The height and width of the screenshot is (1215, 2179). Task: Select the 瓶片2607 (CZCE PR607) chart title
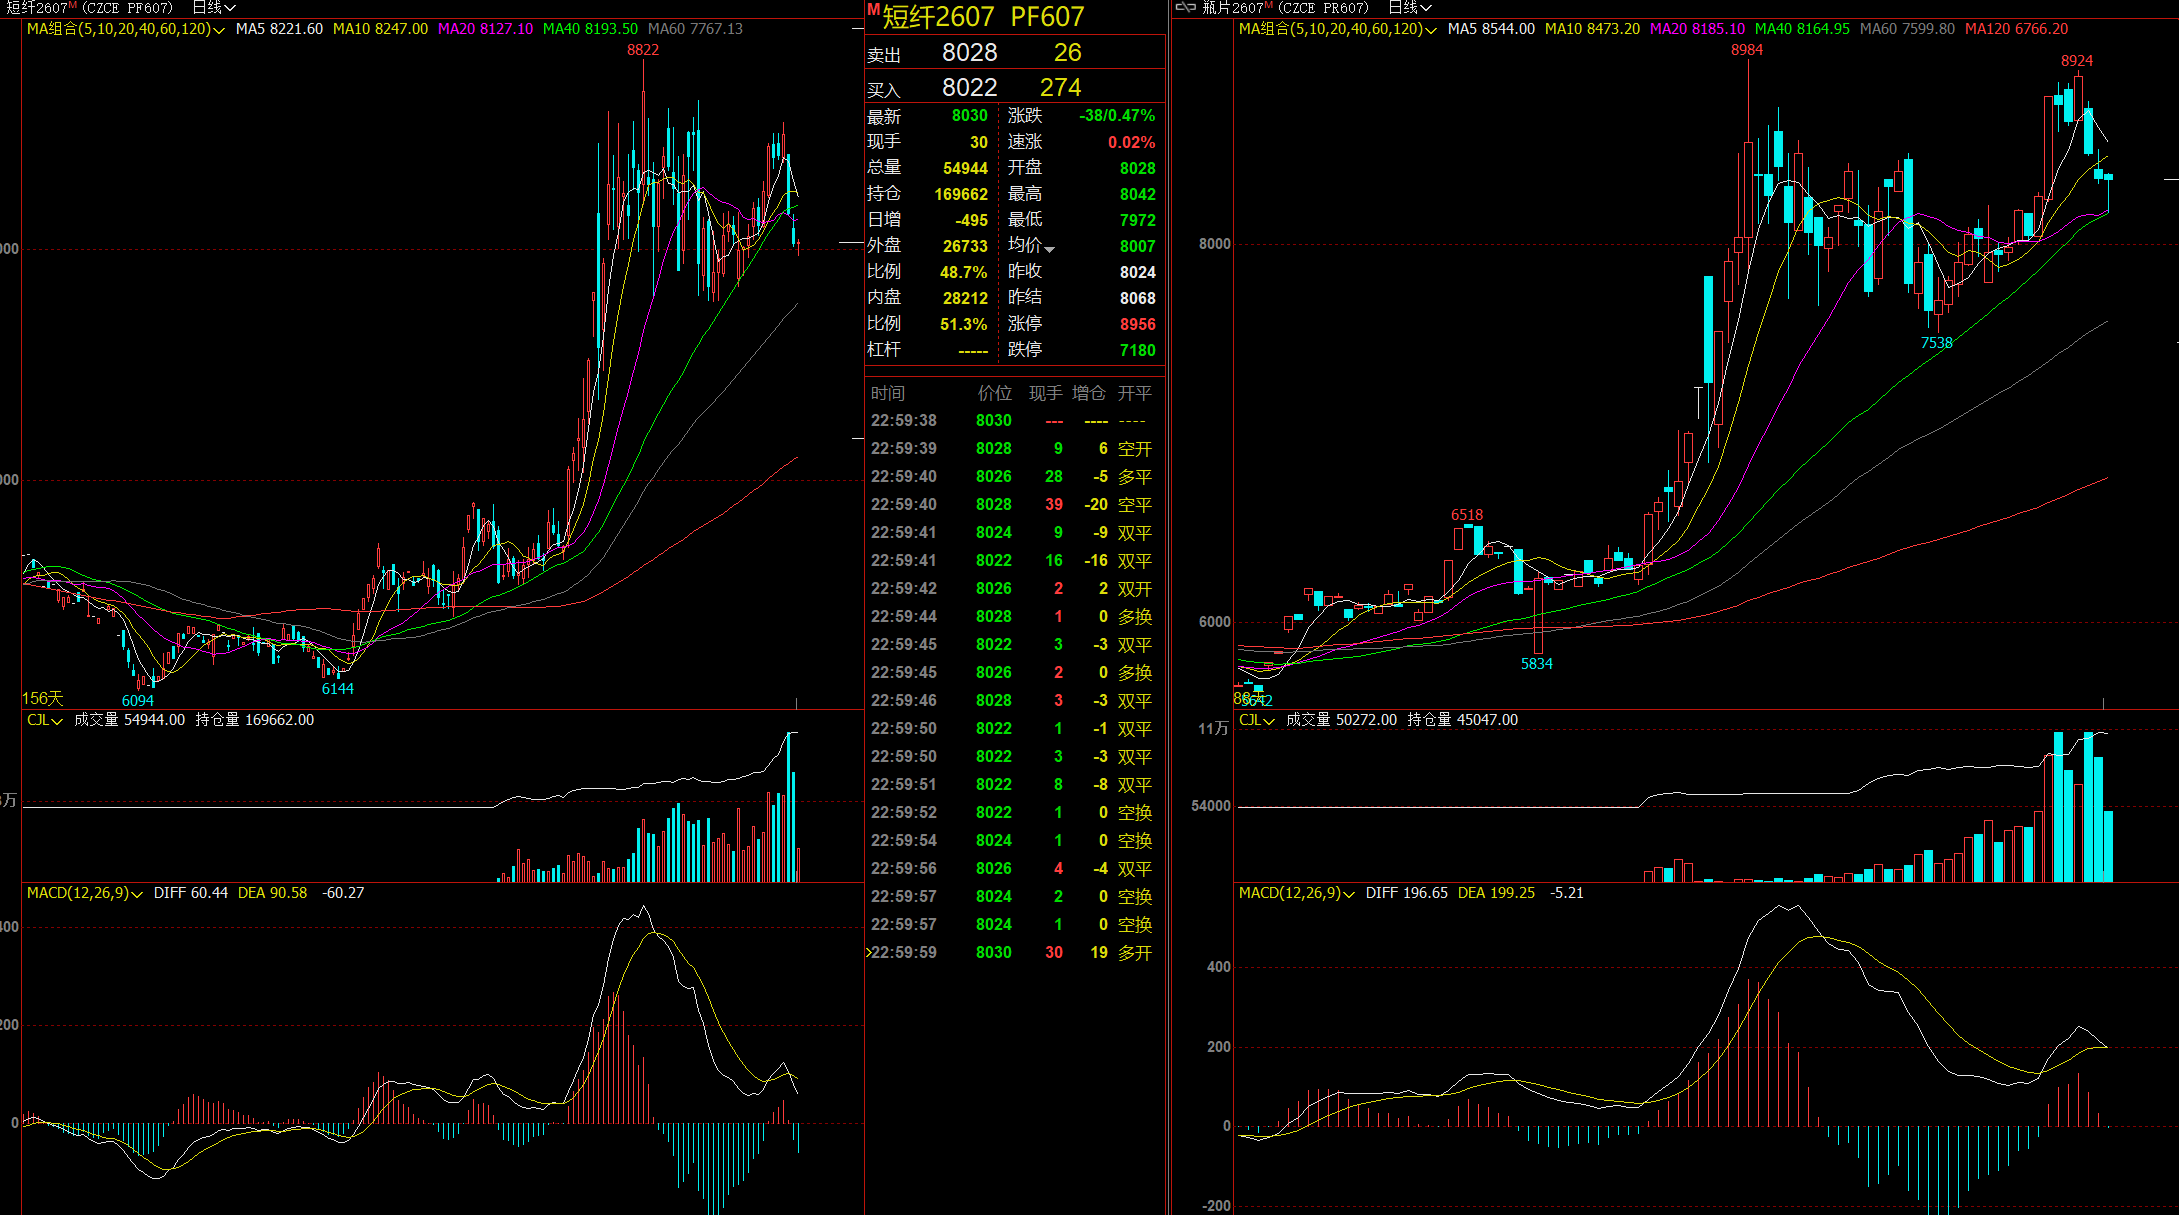coord(1286,8)
